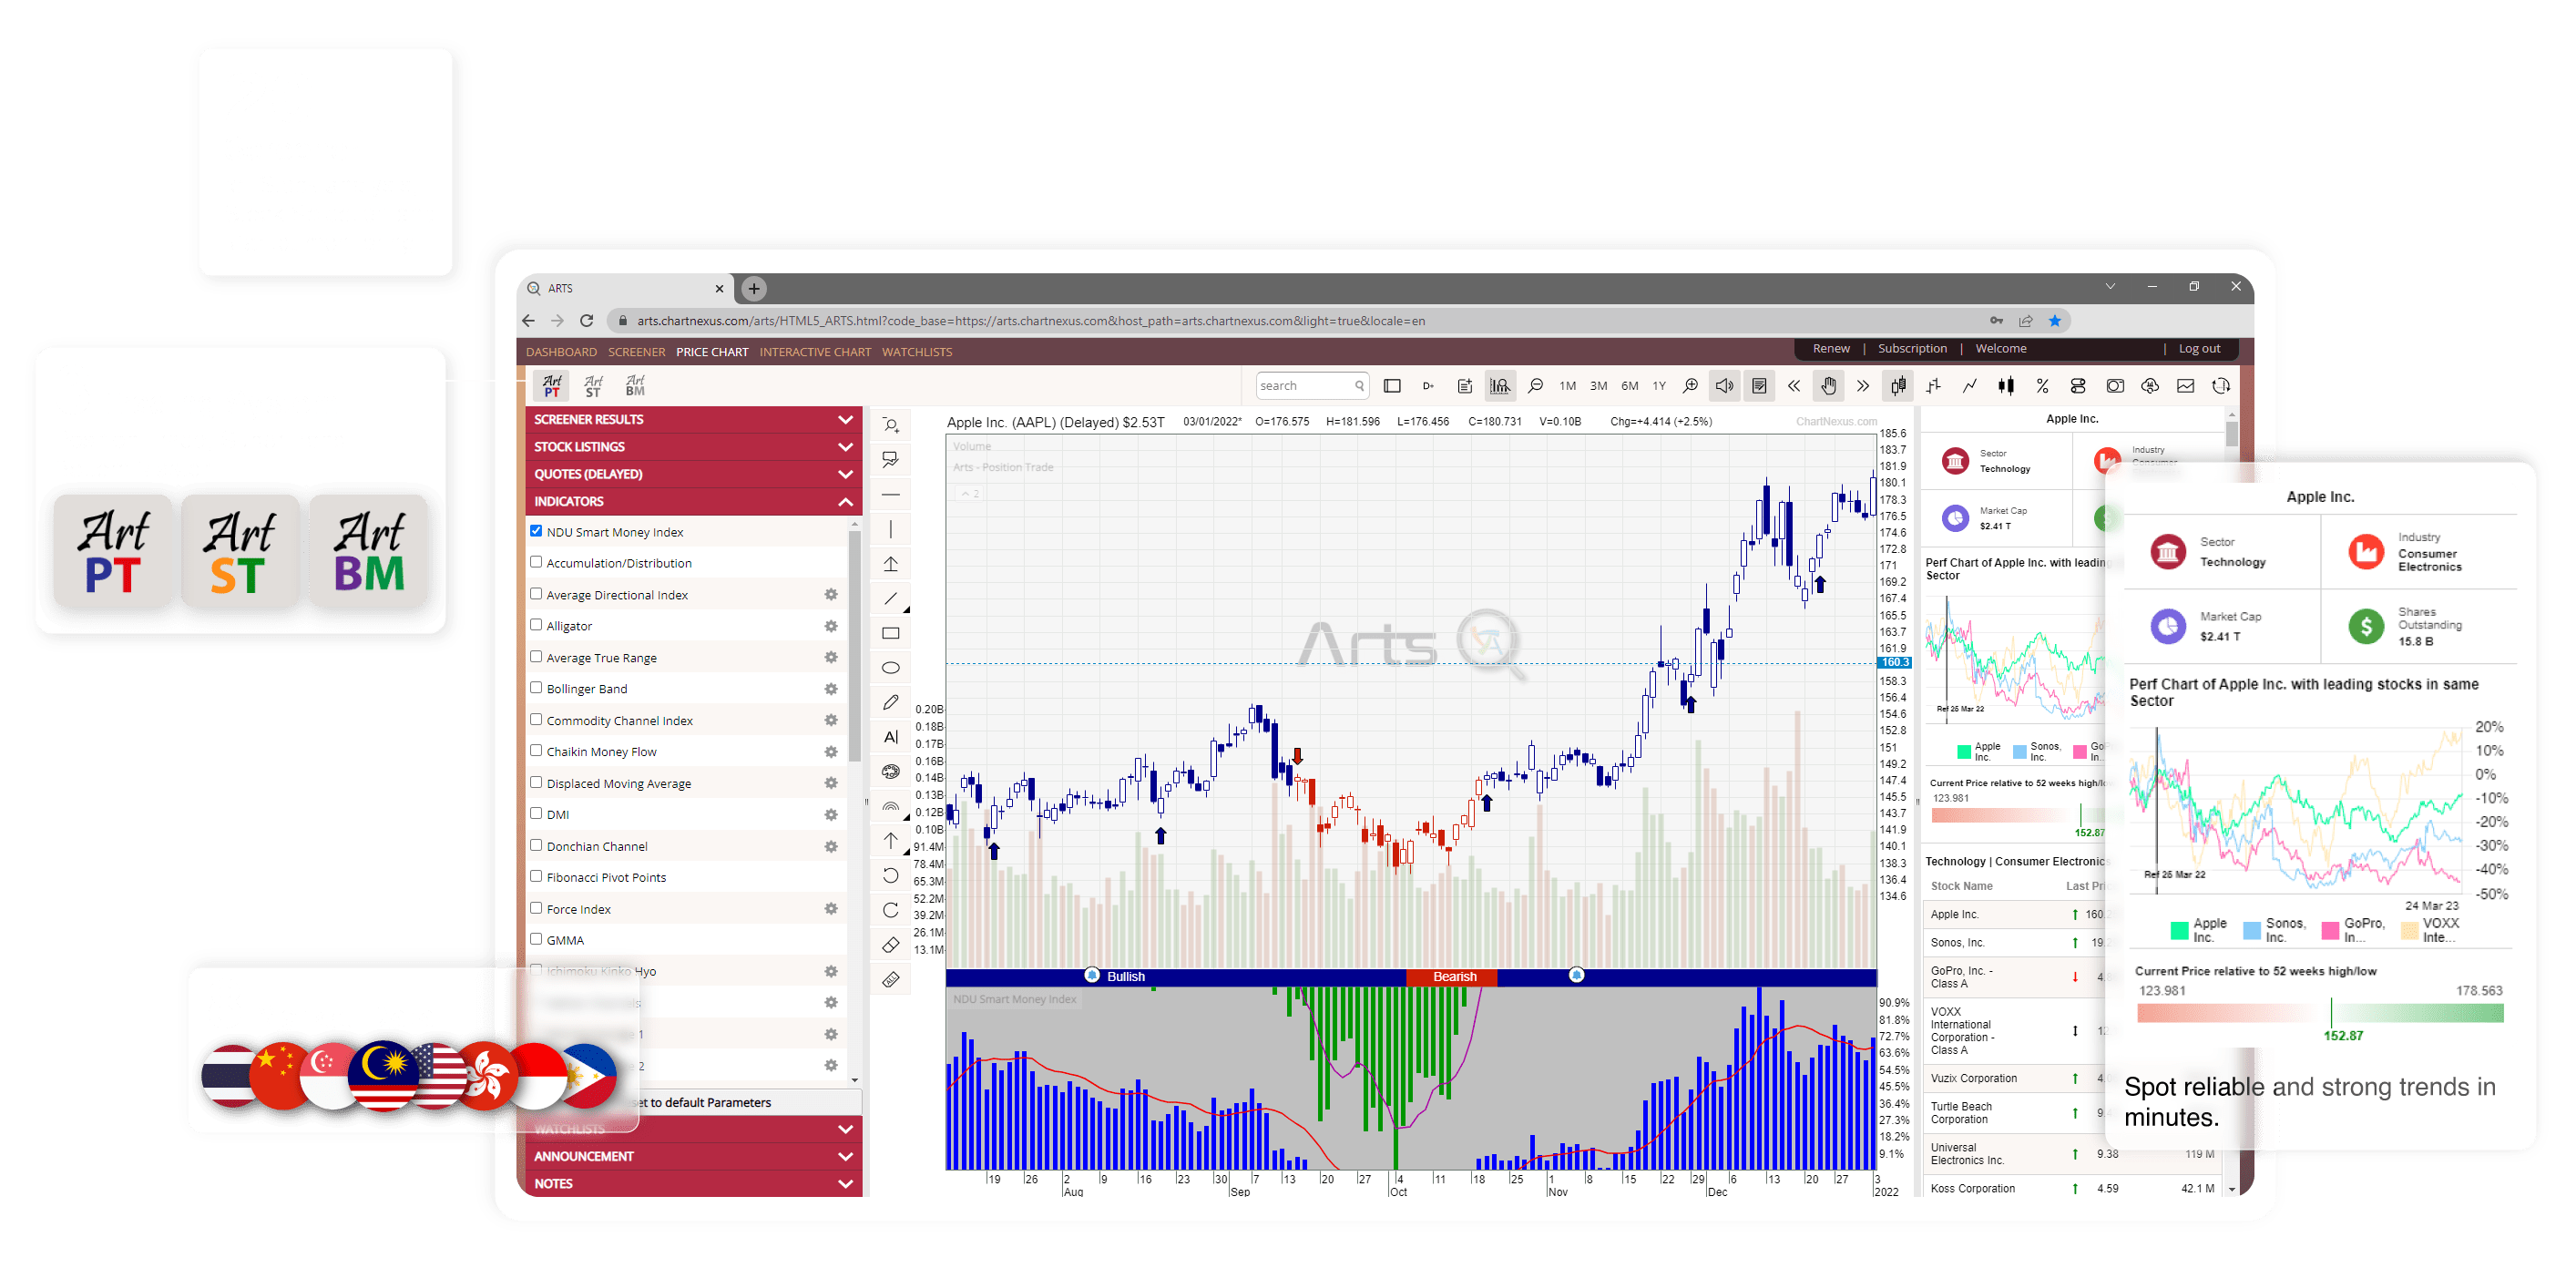
Task: Toggle the sound speaker icon
Action: [1725, 386]
